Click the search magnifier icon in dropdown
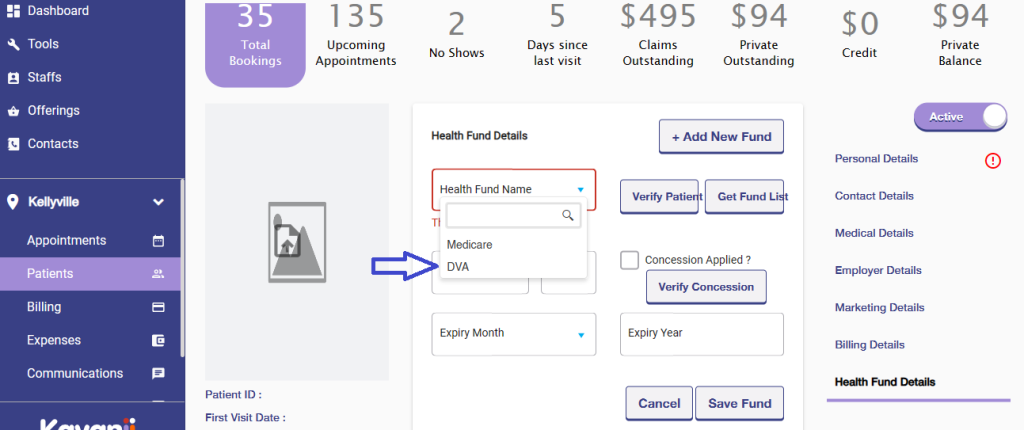Screen dimensions: 1024x430 [568, 215]
